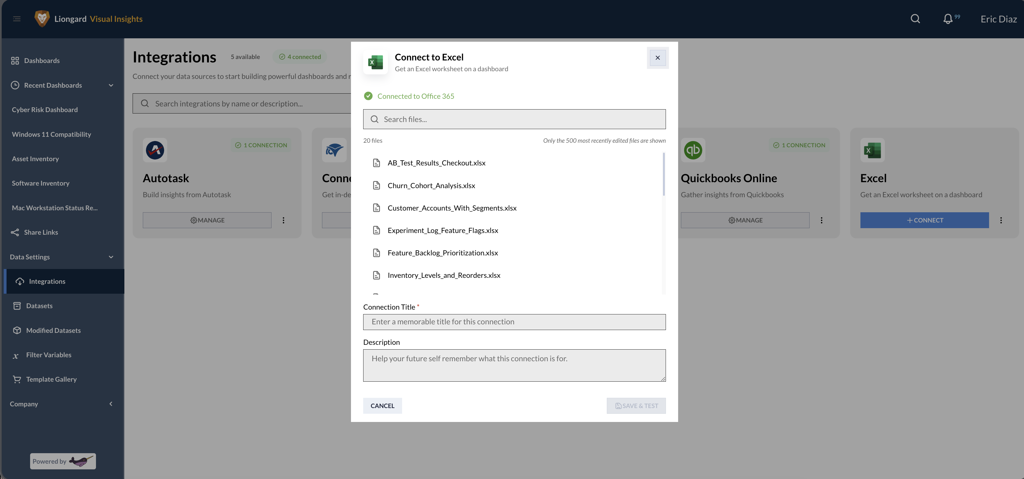Click the Connection Title field
Viewport: 1024px width, 479px height.
click(x=515, y=322)
